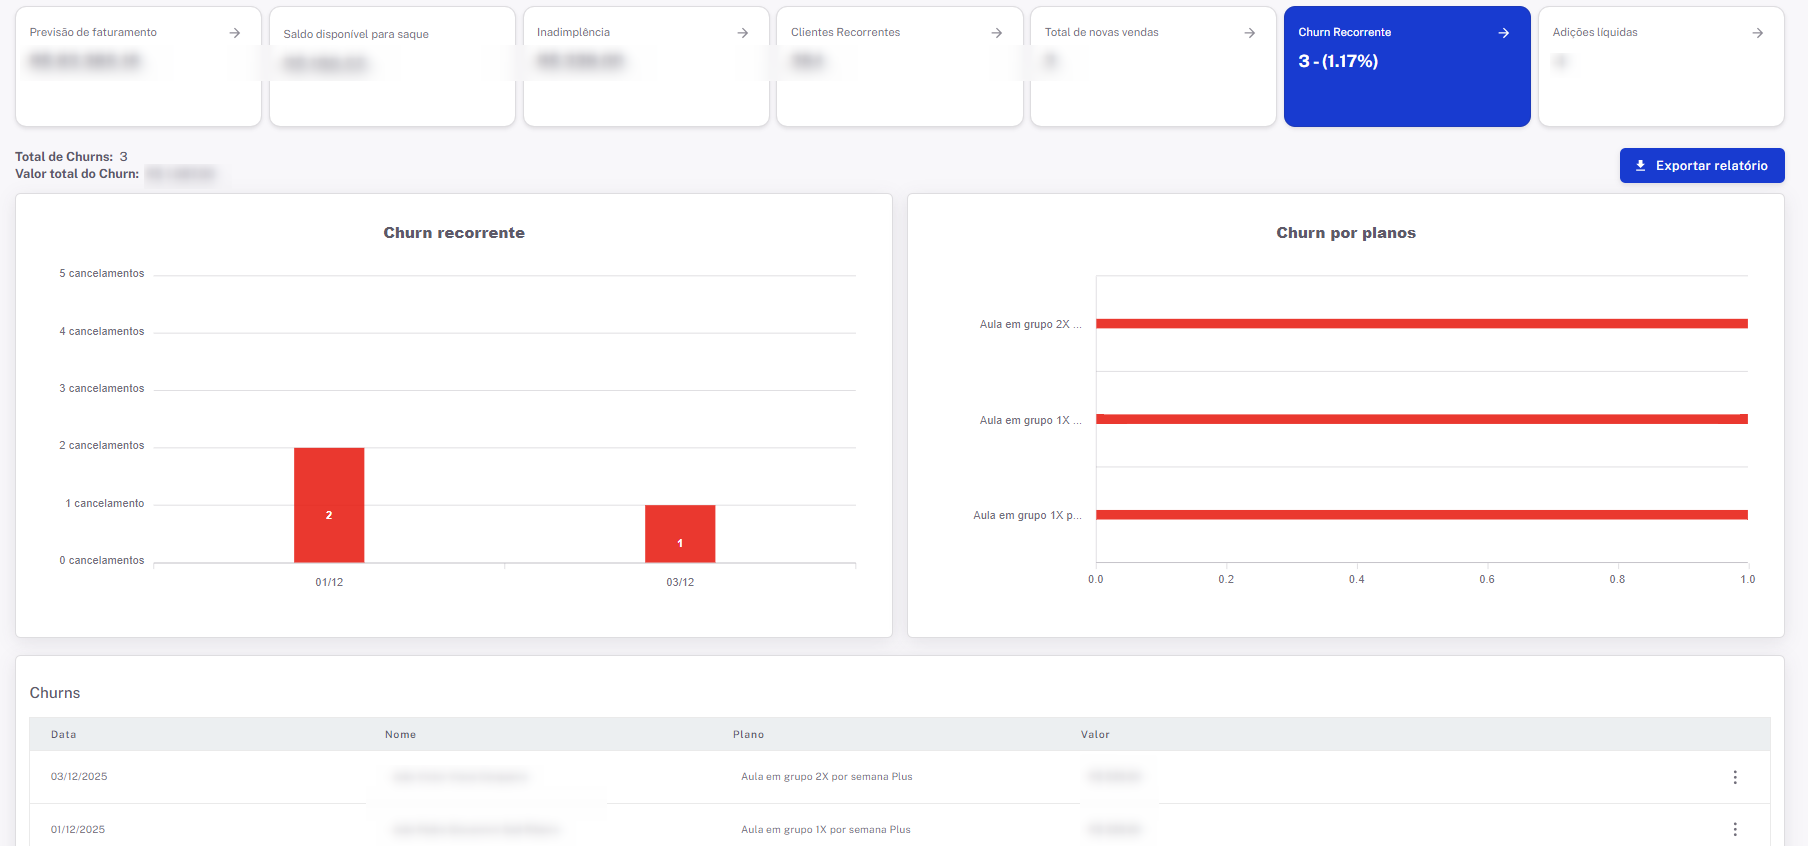Select the Saldo disponível para saque card
This screenshot has height=846, width=1808.
point(392,67)
